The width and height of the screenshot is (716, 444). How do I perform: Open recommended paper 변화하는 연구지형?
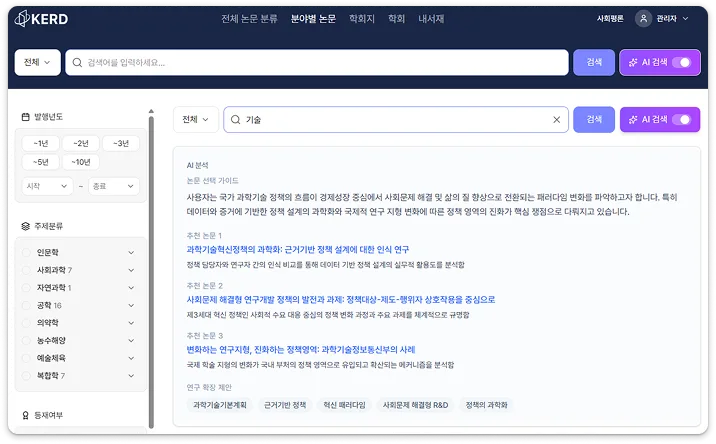click(301, 350)
